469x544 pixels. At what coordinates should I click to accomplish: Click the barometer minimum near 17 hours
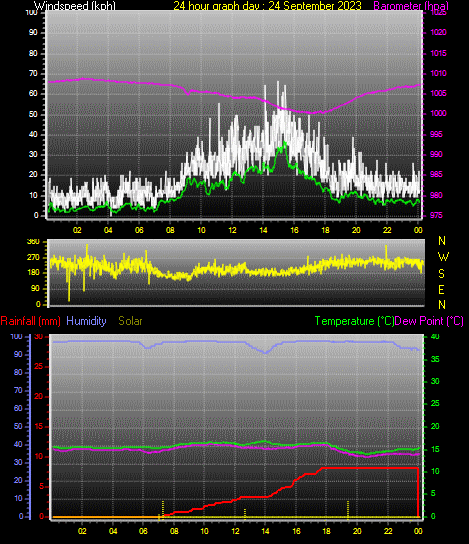coord(312,113)
